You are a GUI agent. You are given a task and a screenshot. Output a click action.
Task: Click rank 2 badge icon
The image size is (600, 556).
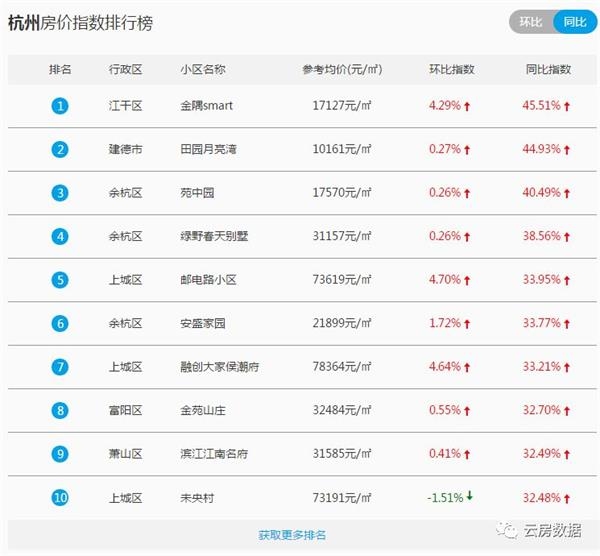[60, 149]
